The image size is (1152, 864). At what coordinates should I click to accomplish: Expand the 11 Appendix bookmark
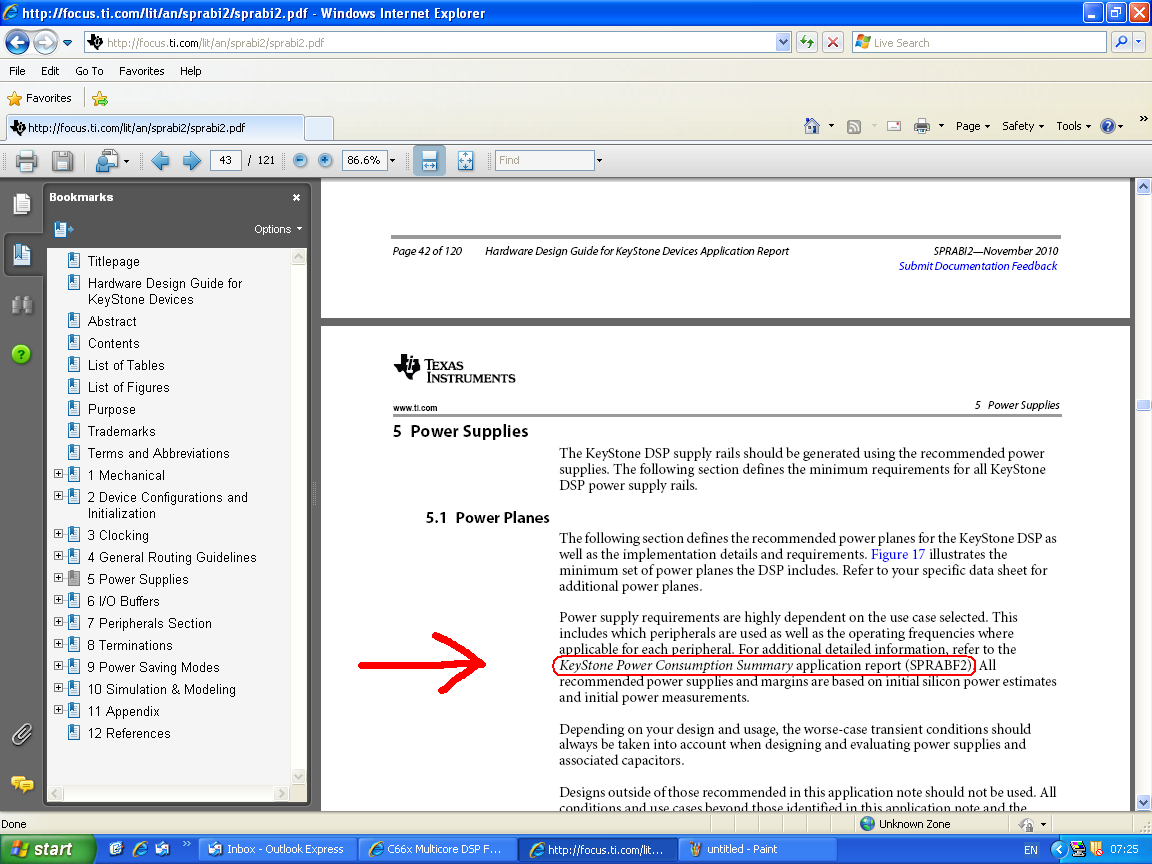tap(59, 710)
